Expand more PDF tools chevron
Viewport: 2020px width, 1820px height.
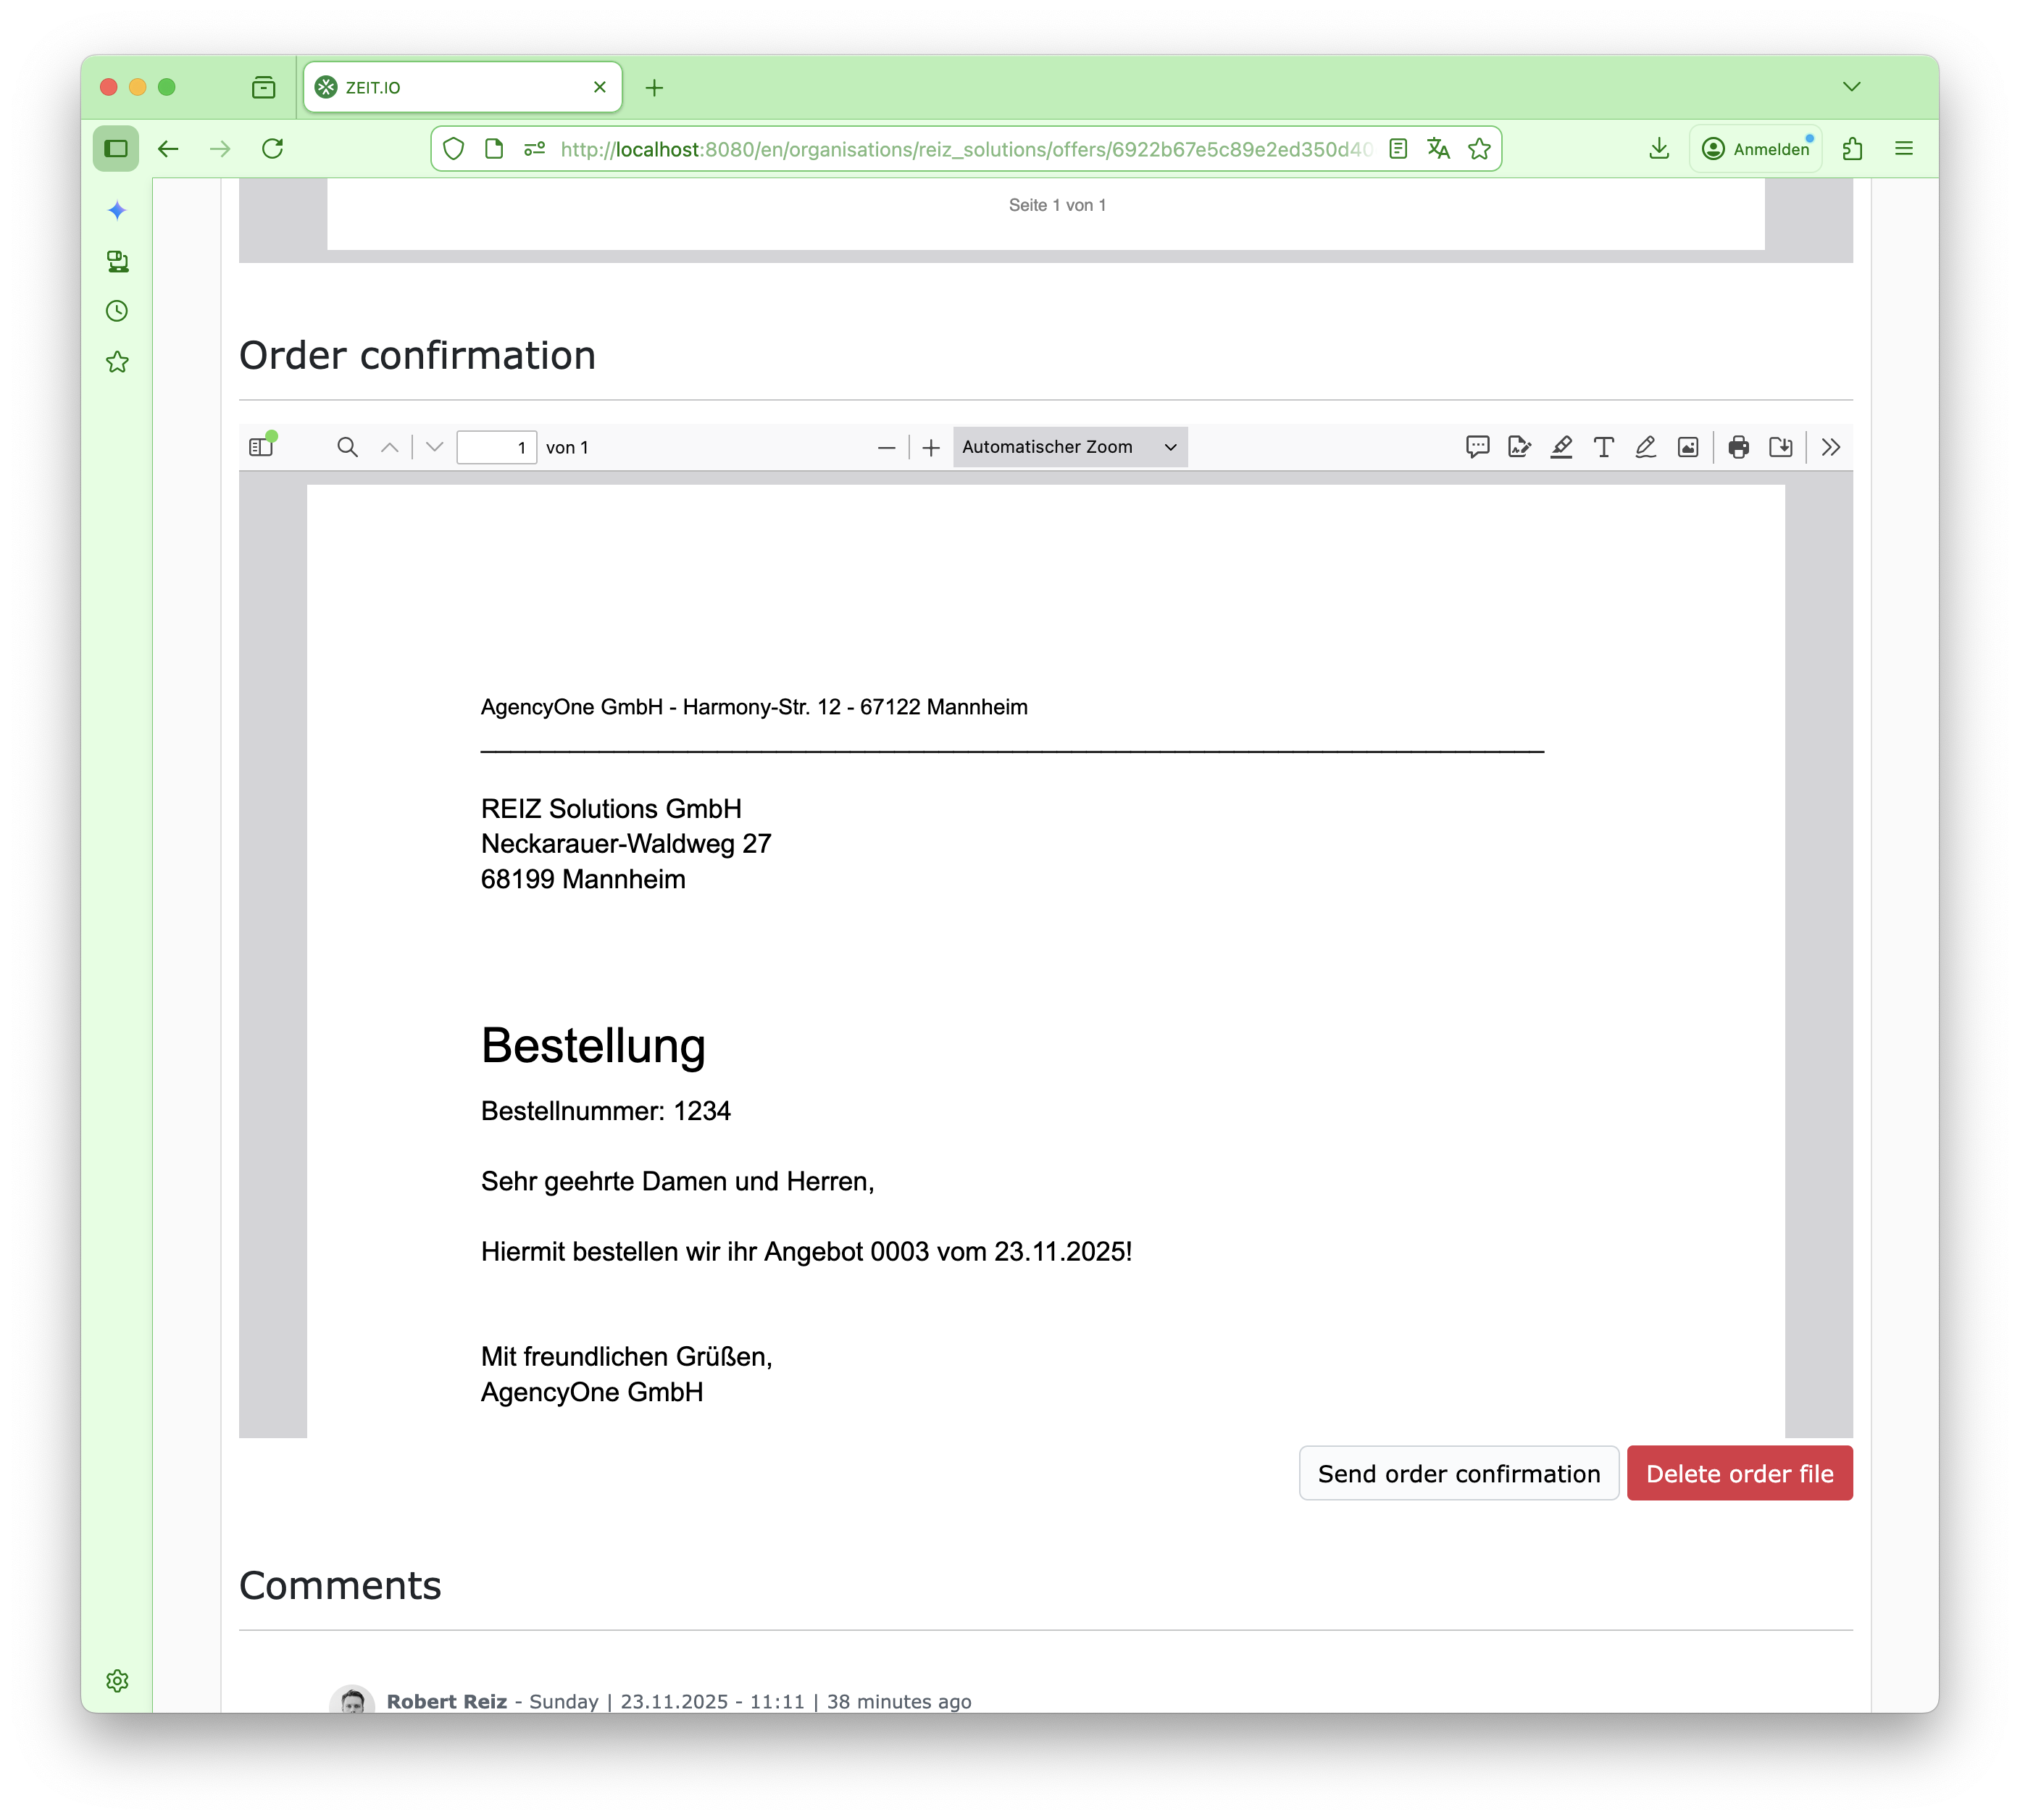1831,447
